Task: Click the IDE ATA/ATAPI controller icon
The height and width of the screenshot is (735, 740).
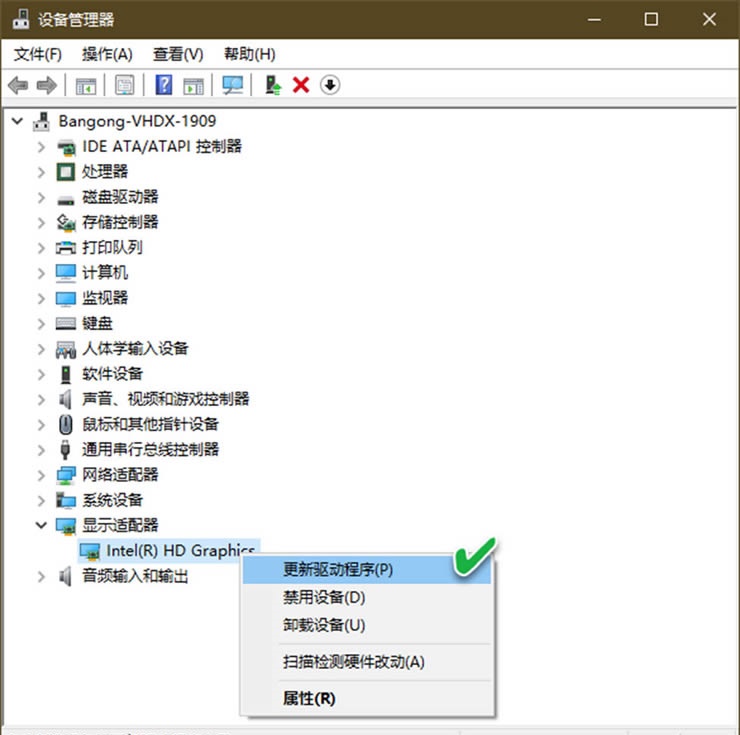Action: (x=66, y=147)
